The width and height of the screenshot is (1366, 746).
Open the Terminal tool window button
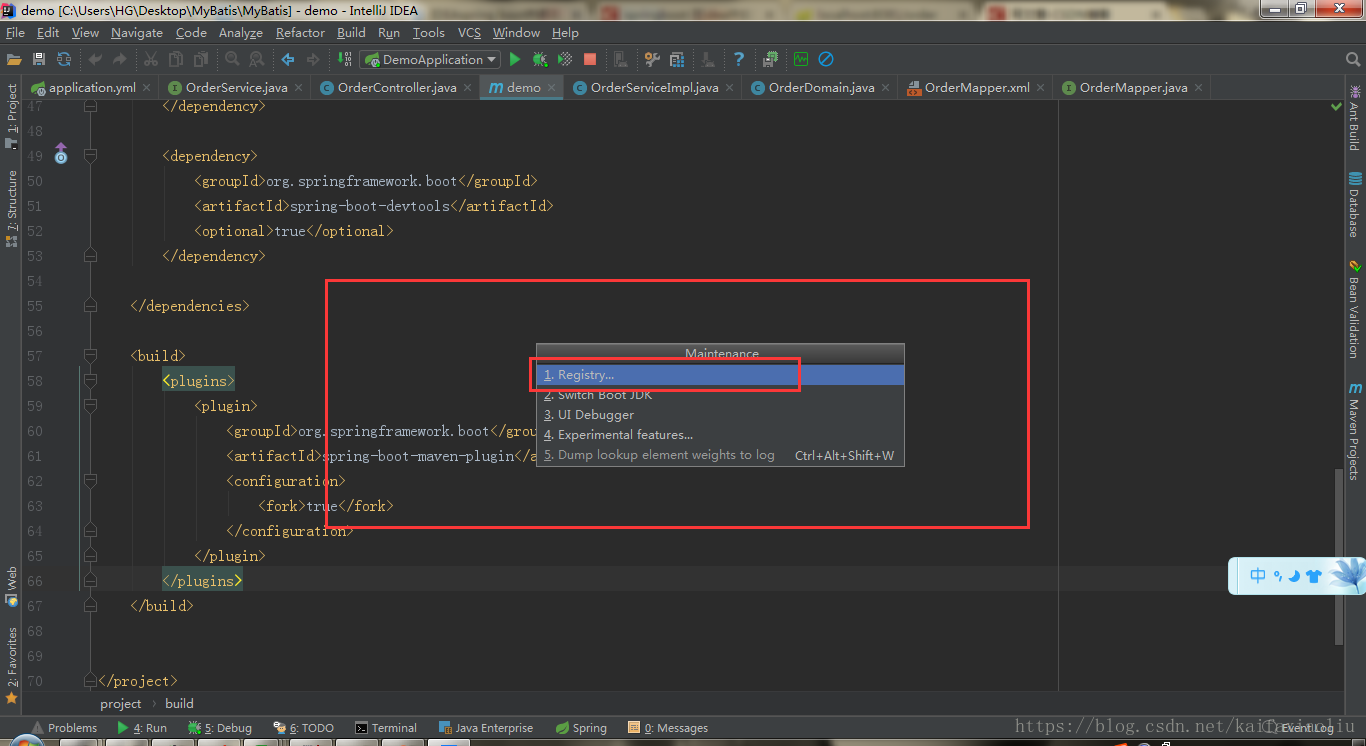pos(386,728)
